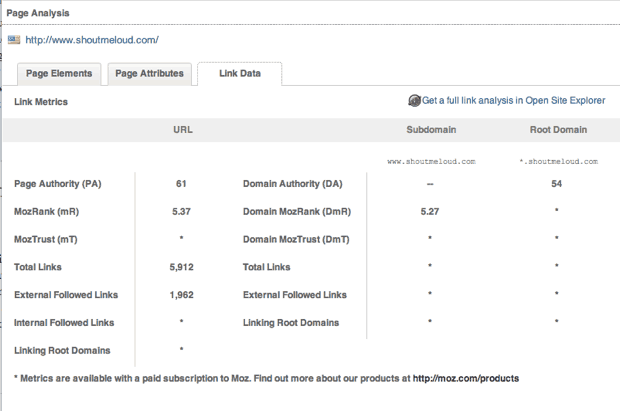Click the MozTrust (mT) label
This screenshot has width=620, height=411.
pos(46,239)
